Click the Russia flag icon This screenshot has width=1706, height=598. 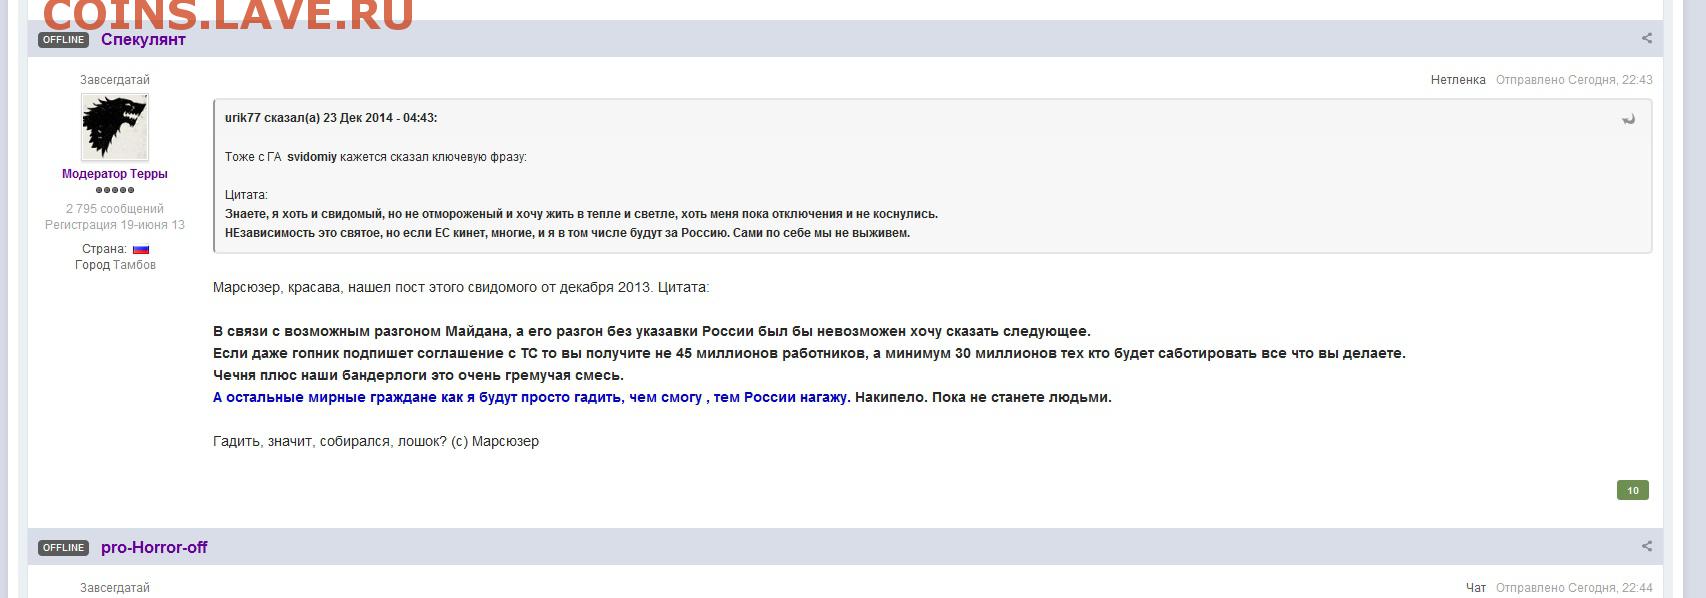(x=141, y=249)
